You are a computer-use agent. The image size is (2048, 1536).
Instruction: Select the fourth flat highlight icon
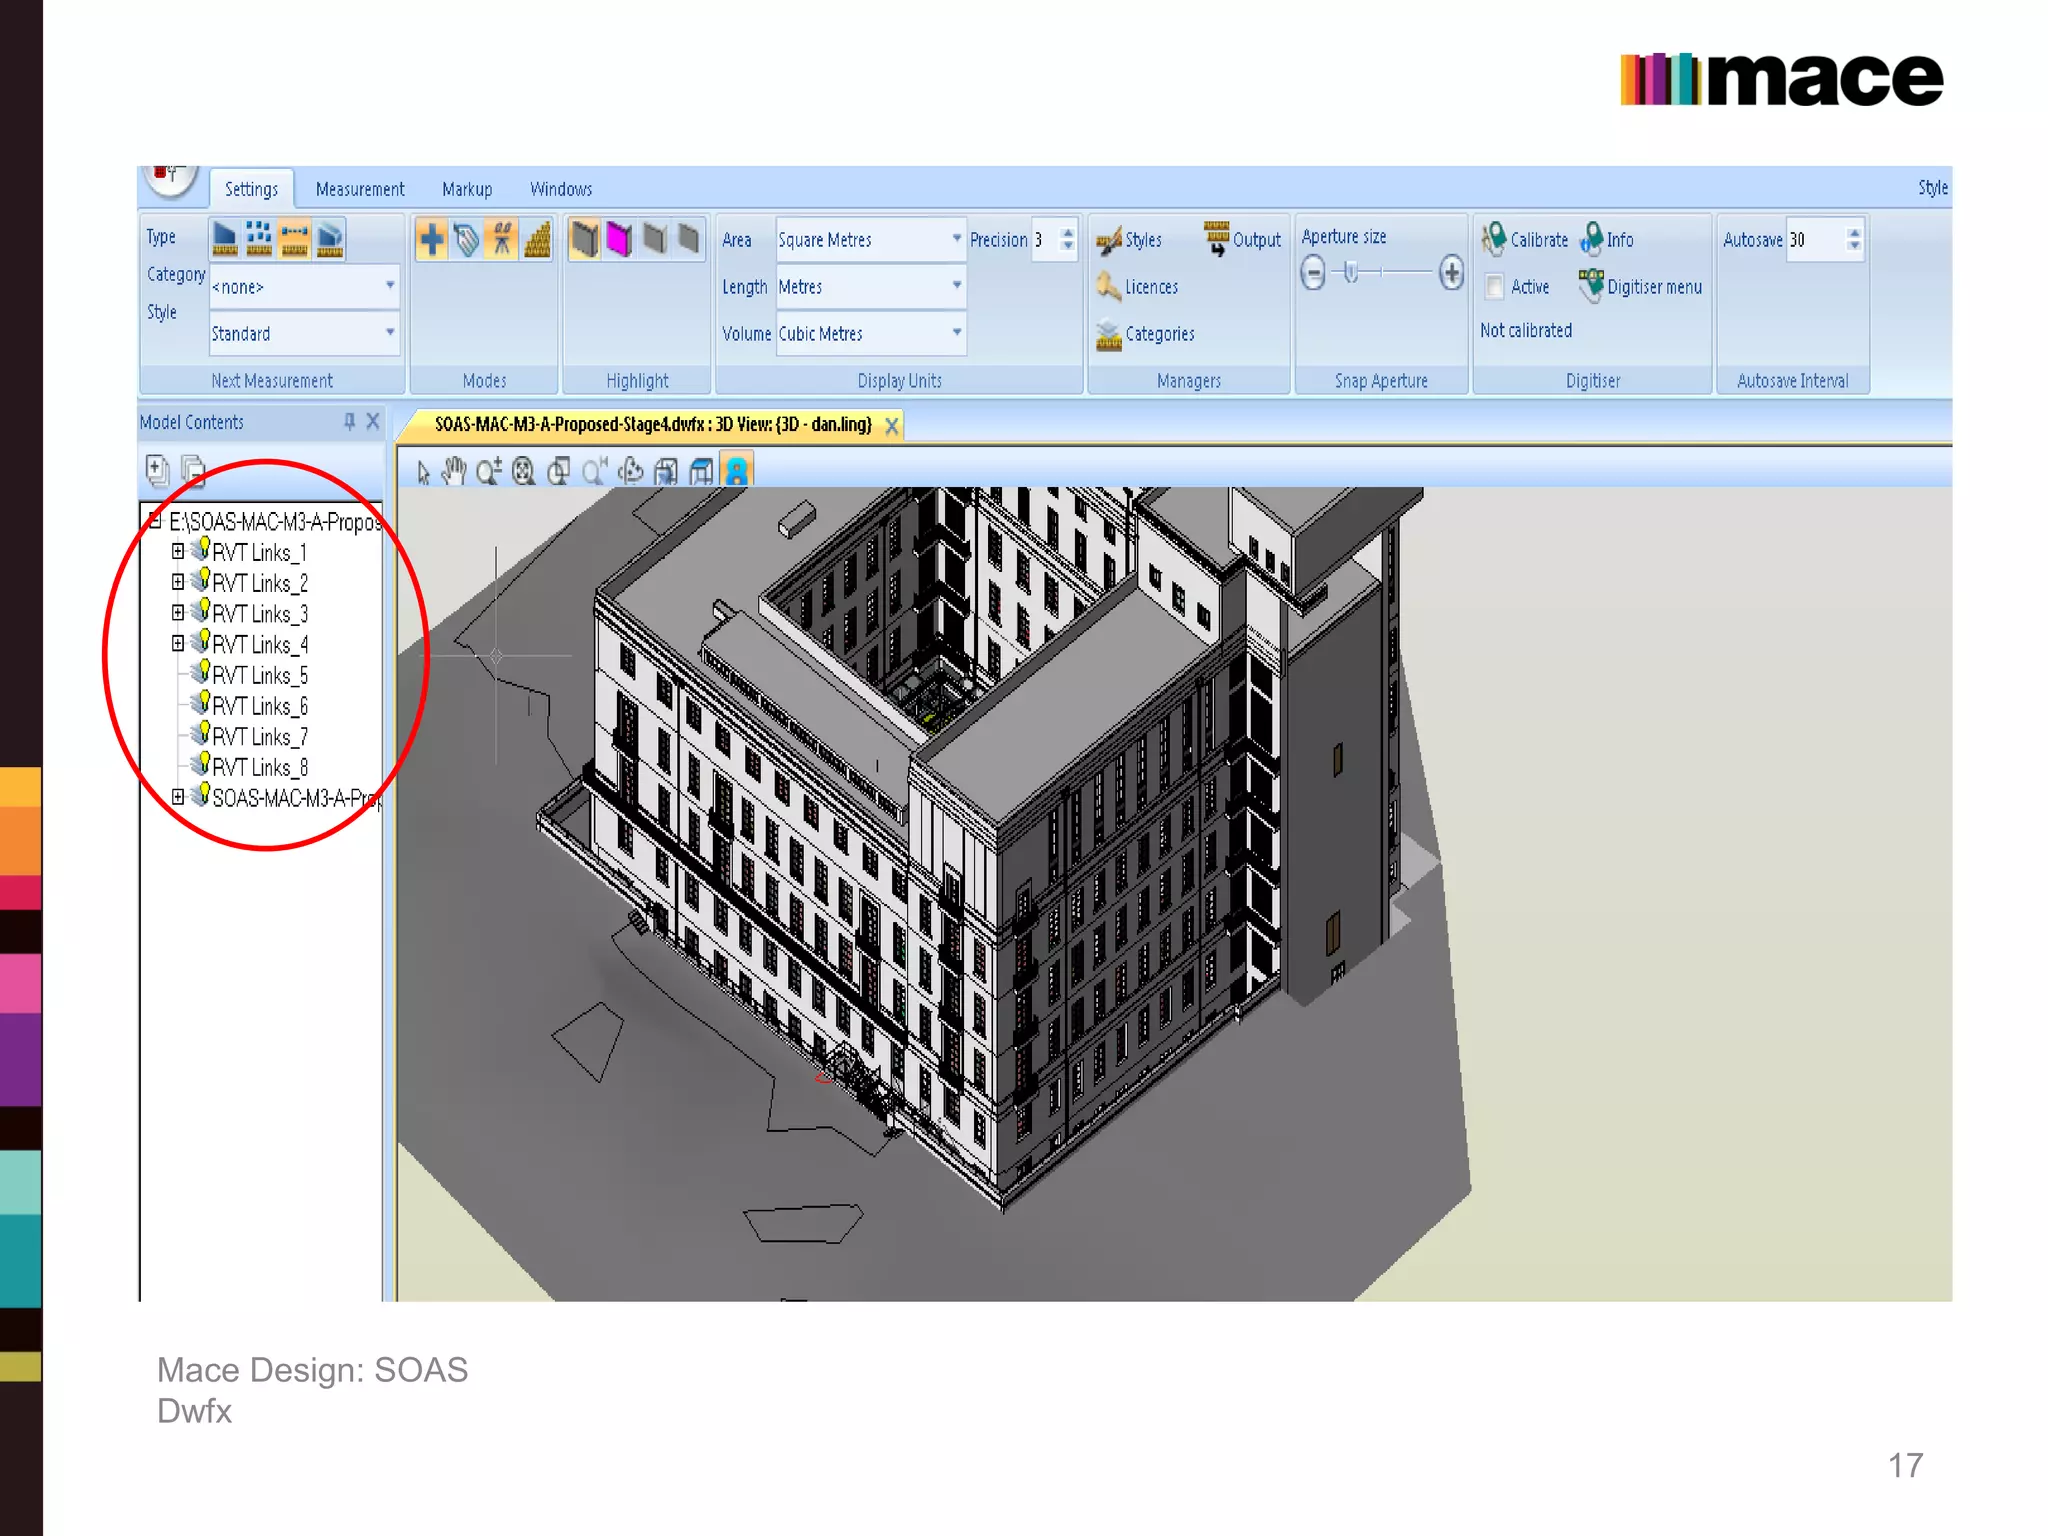(x=689, y=240)
